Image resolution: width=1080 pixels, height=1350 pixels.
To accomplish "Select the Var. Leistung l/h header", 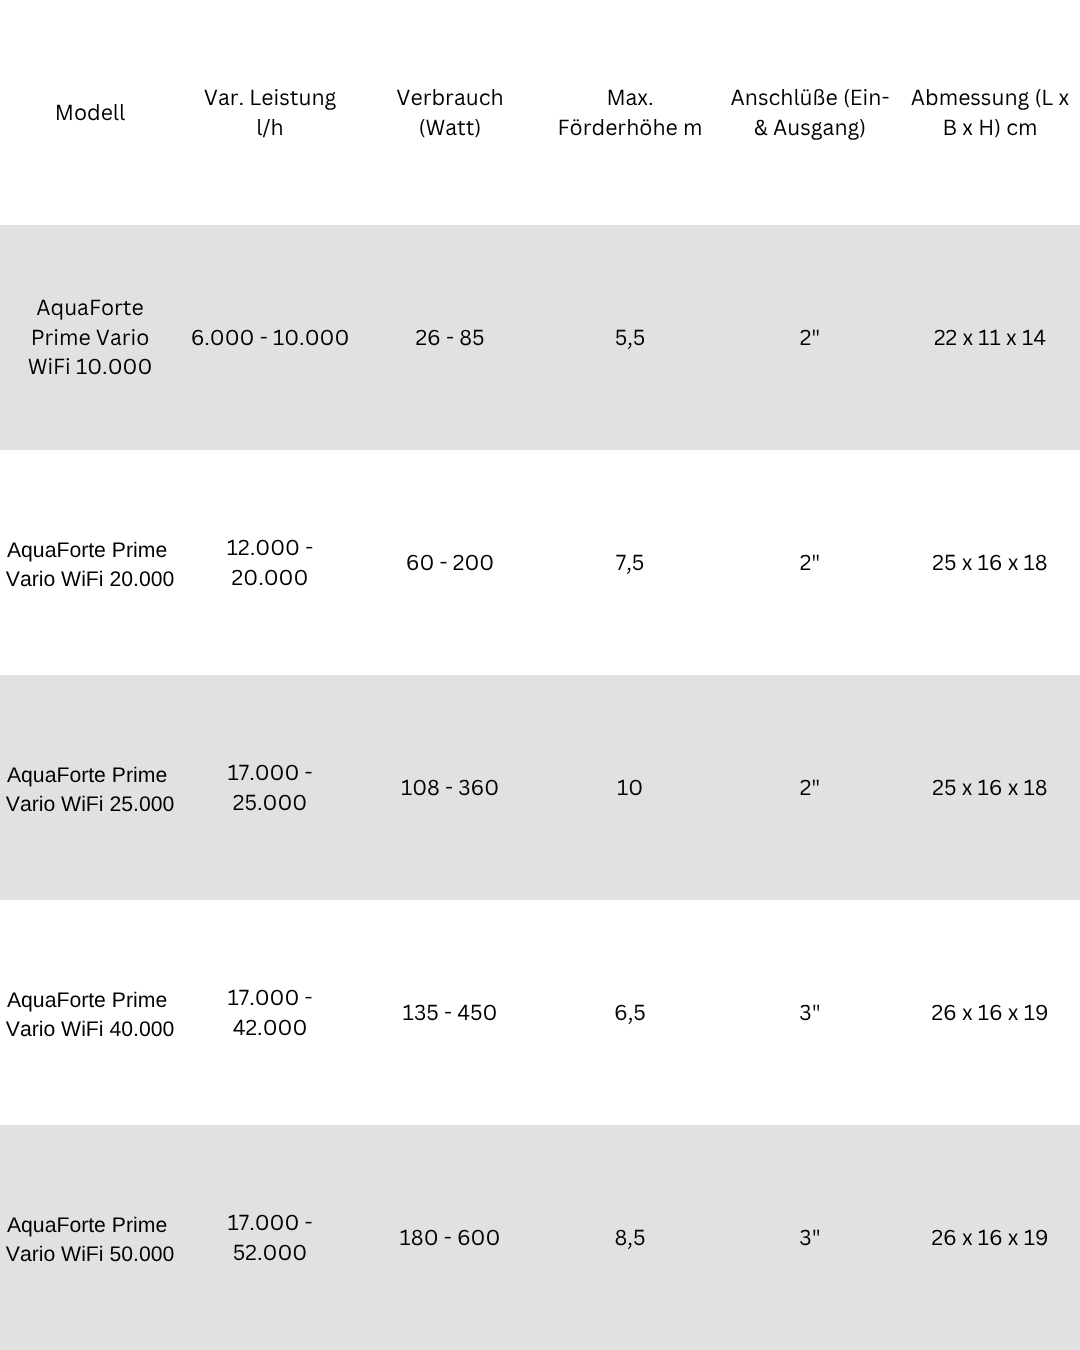I will 270,112.
